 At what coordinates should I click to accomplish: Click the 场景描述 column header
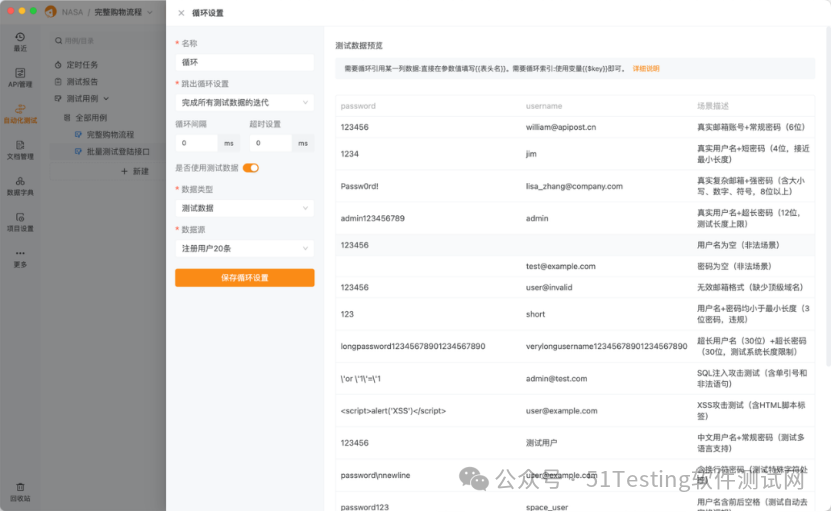pyautogui.click(x=713, y=106)
